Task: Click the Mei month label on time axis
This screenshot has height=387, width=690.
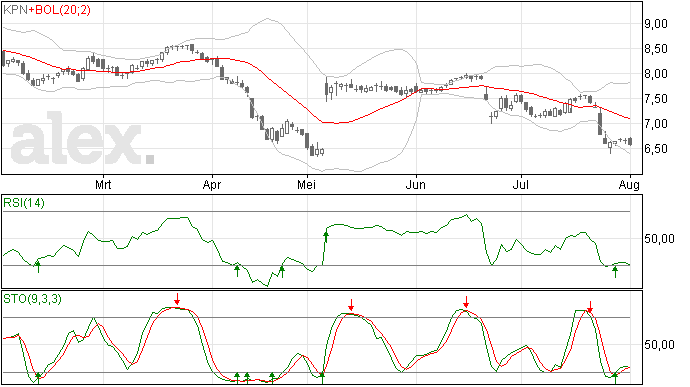Action: (306, 185)
